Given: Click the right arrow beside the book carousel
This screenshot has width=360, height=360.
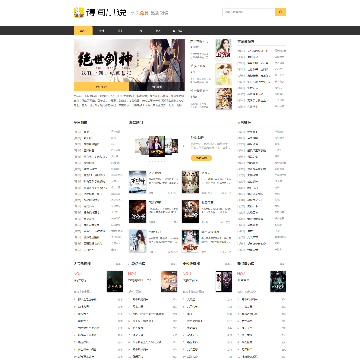Looking at the screenshot, I should (183, 146).
